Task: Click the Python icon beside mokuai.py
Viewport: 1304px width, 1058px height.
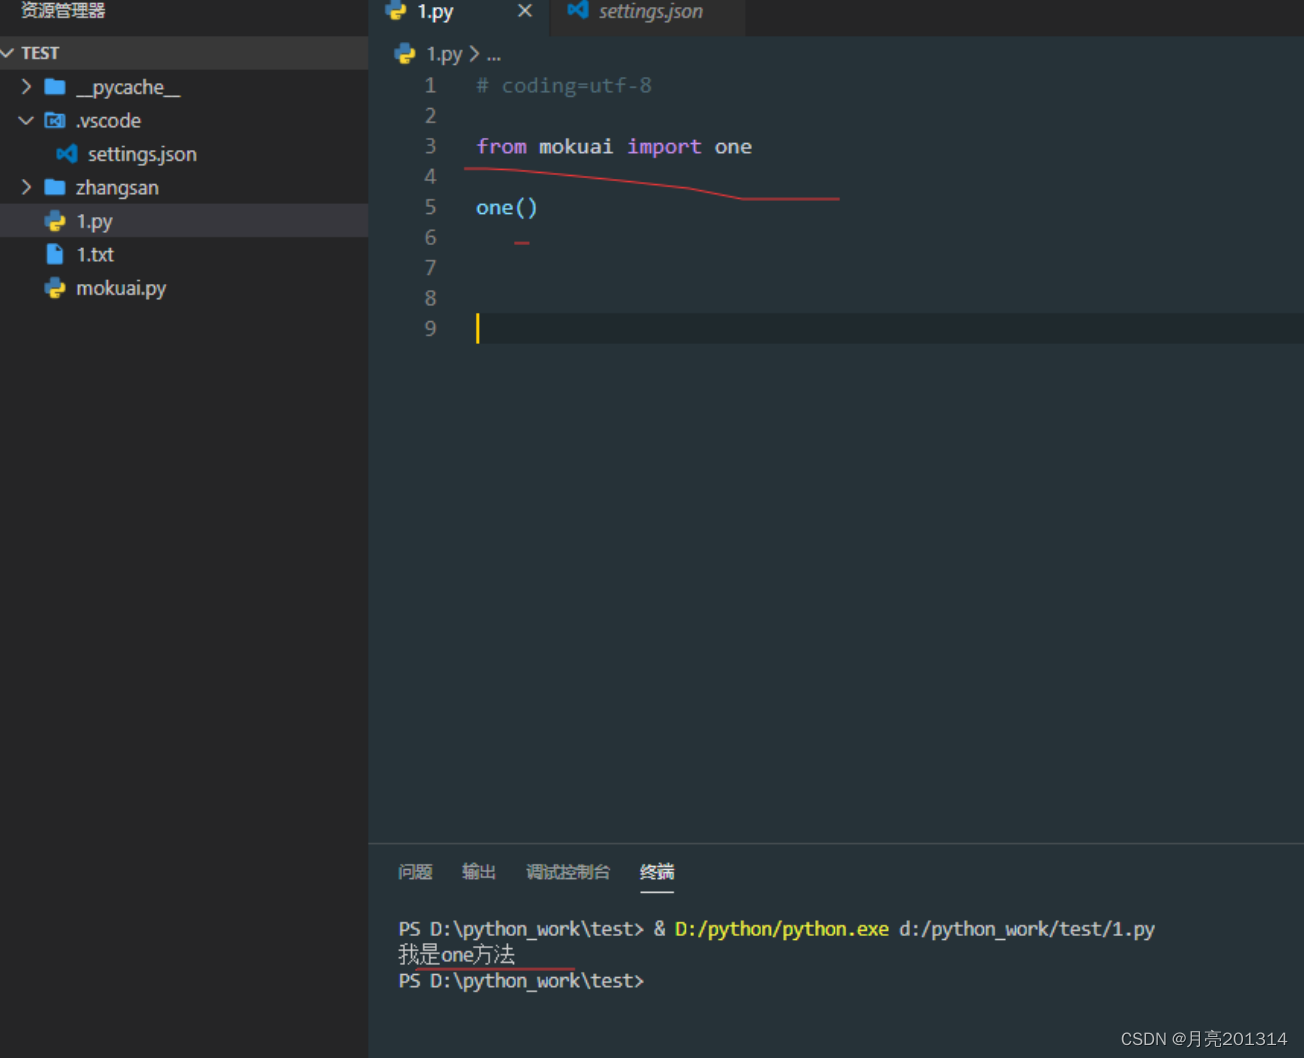Action: [x=55, y=288]
